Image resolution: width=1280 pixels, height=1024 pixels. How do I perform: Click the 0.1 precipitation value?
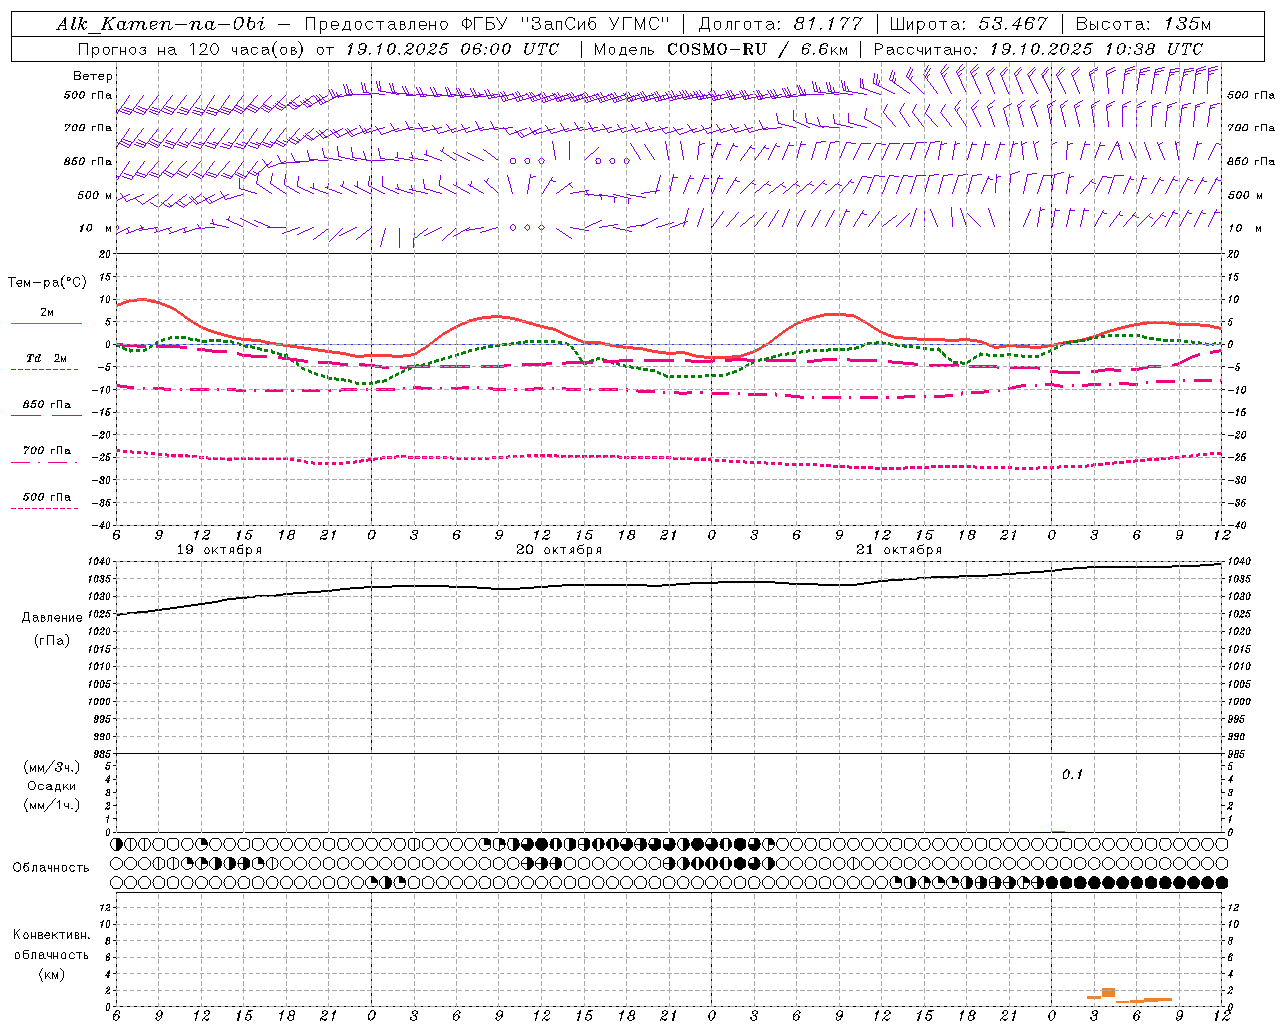(1072, 775)
